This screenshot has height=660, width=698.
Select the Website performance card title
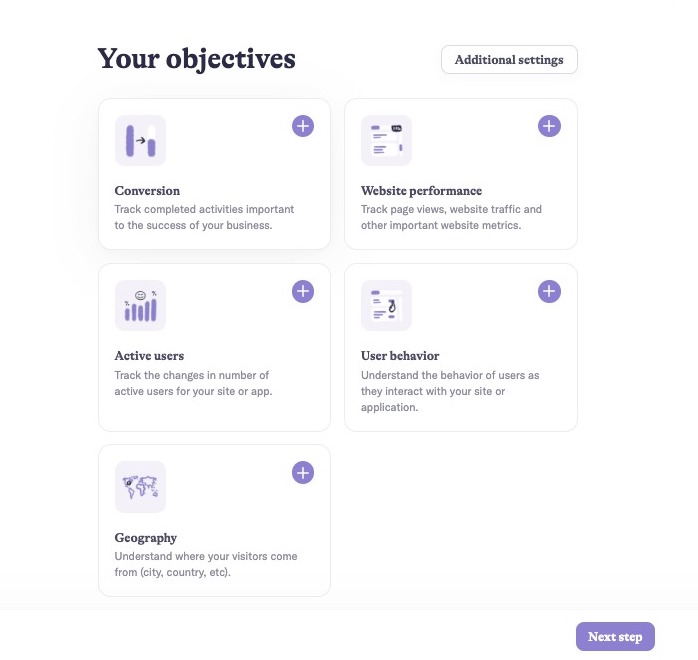(x=421, y=191)
